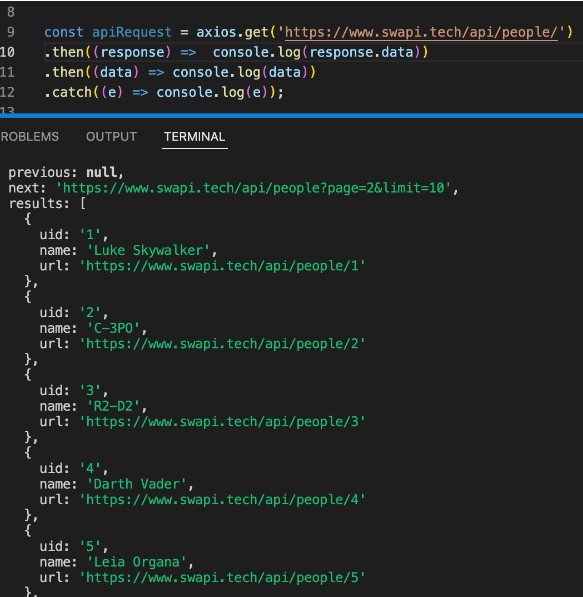Click the next page URL with page=2&limit=10
Image resolution: width=583 pixels, height=597 pixels.
tap(254, 188)
